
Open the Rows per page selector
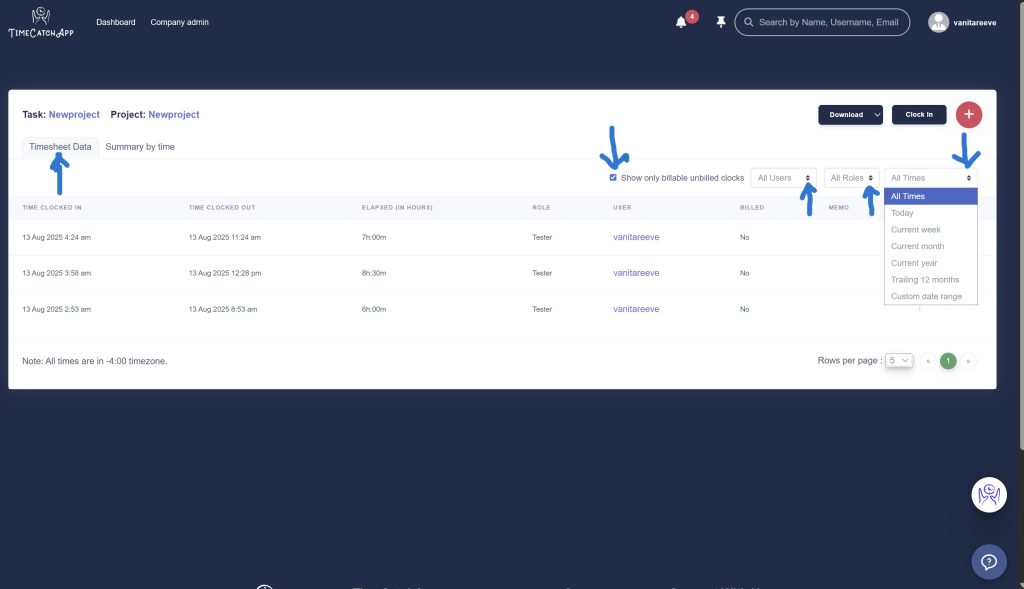[x=900, y=361]
